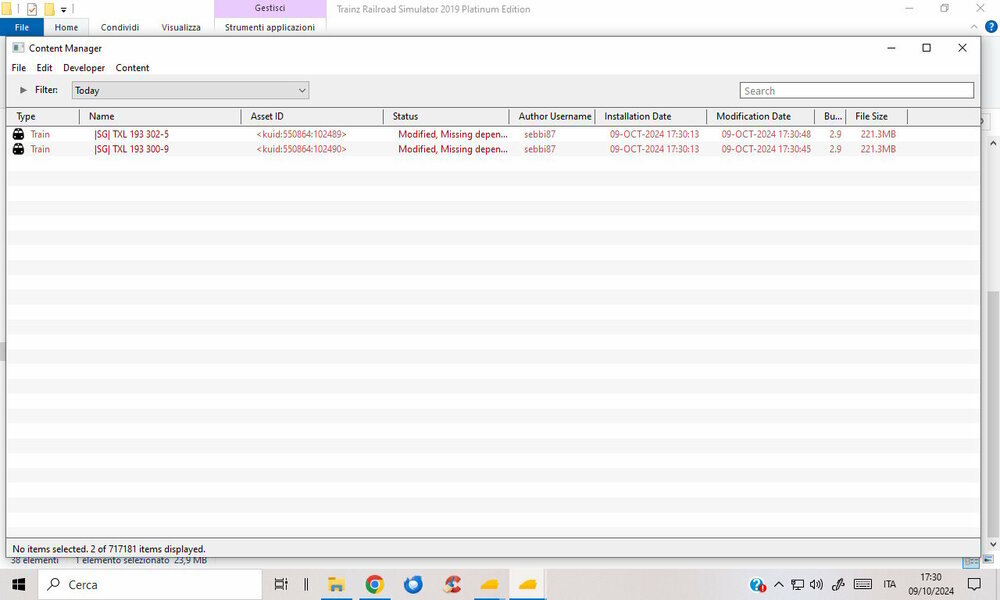Click Explorer details view icon
Image resolution: width=1000 pixels, height=600 pixels.
(971, 562)
